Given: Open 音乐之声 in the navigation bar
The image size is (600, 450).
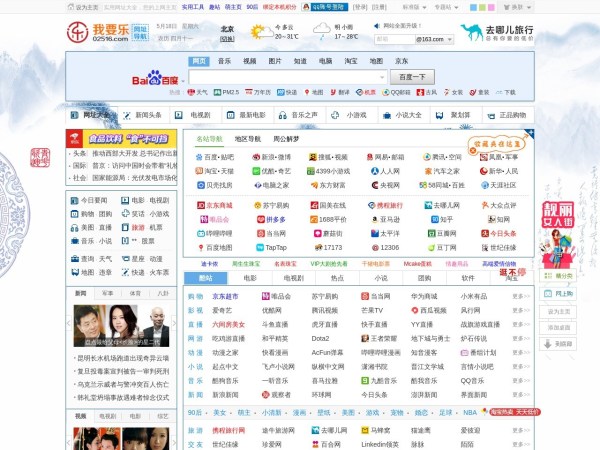Looking at the screenshot, I should (x=298, y=115).
